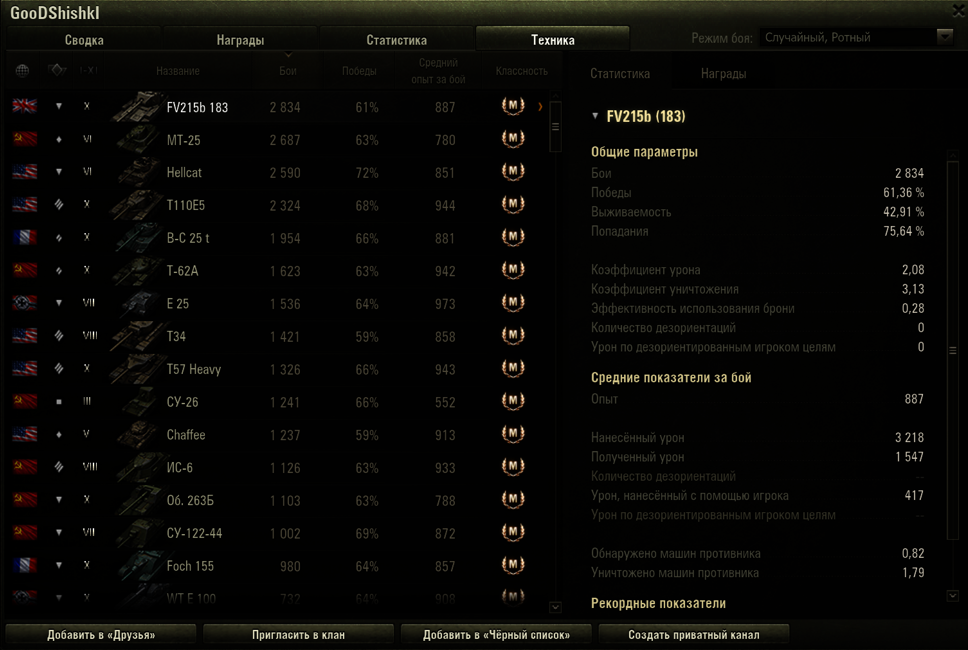The image size is (968, 650).
Task: Click the light tank icon on Chaffee row
Action: 59,434
